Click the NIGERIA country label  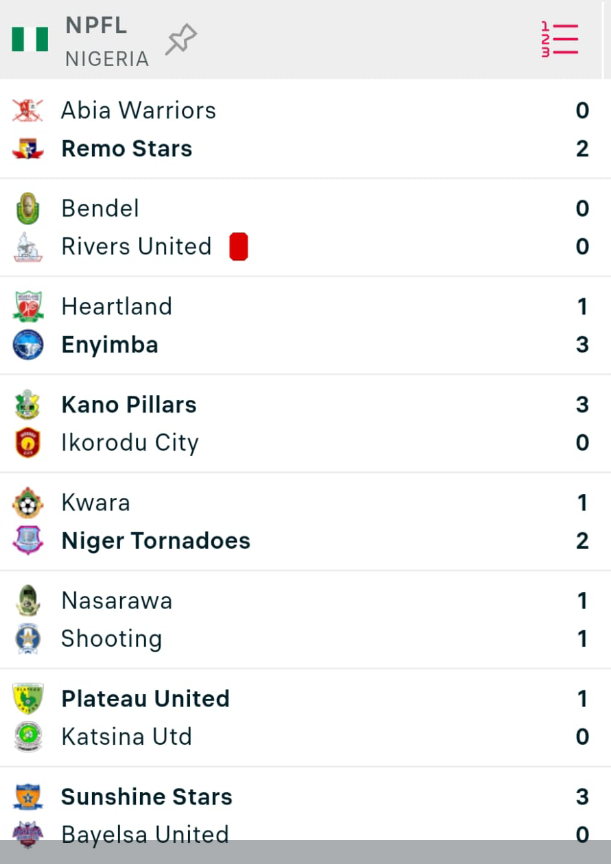tap(107, 59)
